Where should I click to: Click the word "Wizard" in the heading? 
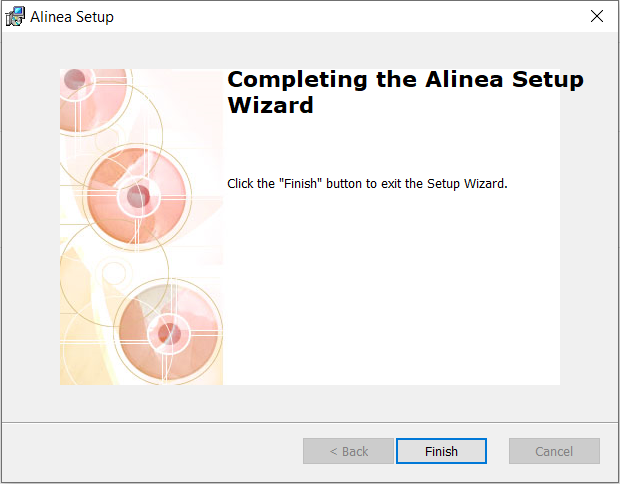click(270, 105)
